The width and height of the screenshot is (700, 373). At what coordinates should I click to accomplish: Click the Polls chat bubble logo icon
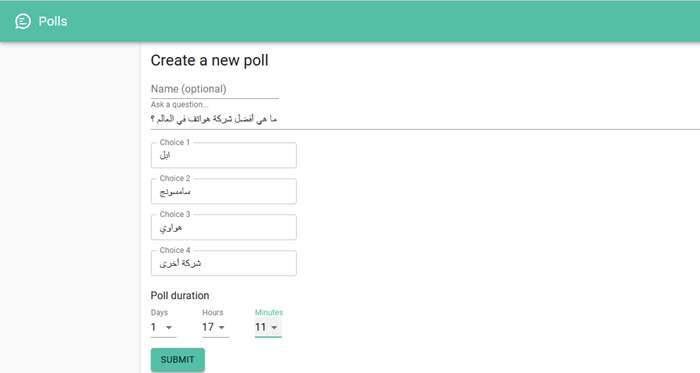pos(23,21)
